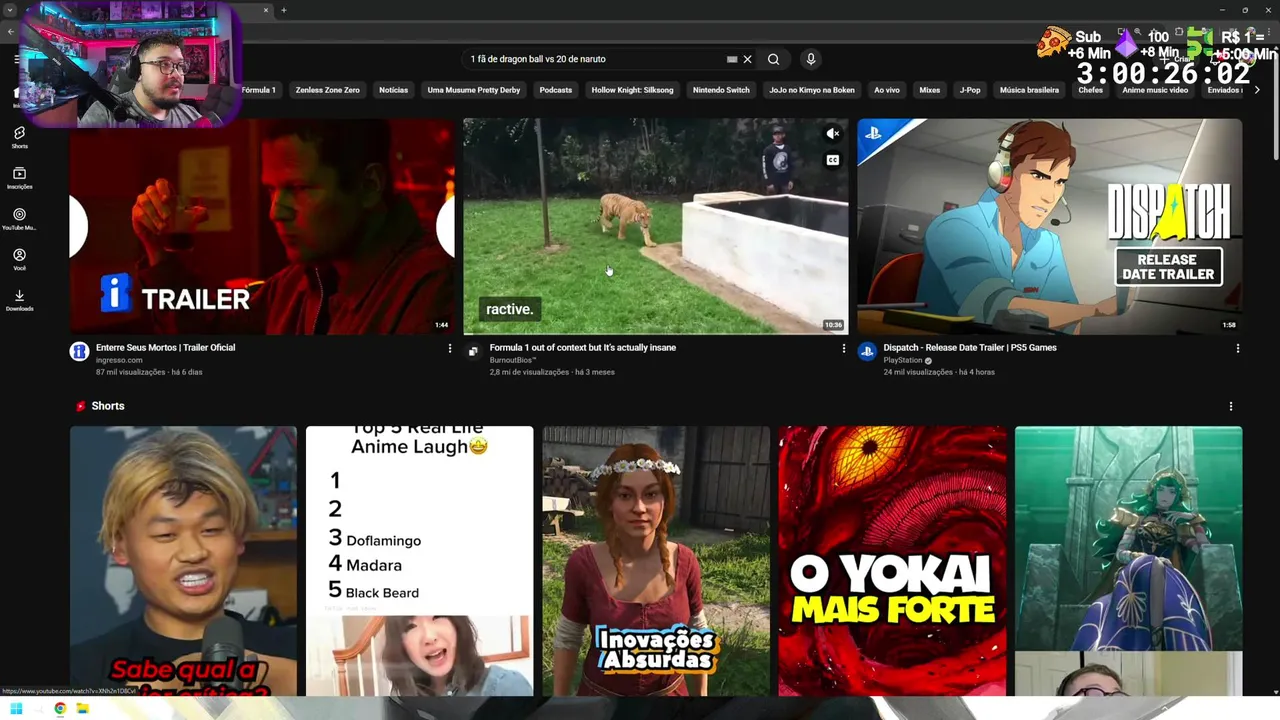1280x720 pixels.
Task: Open File Explorer from the taskbar
Action: (83, 708)
